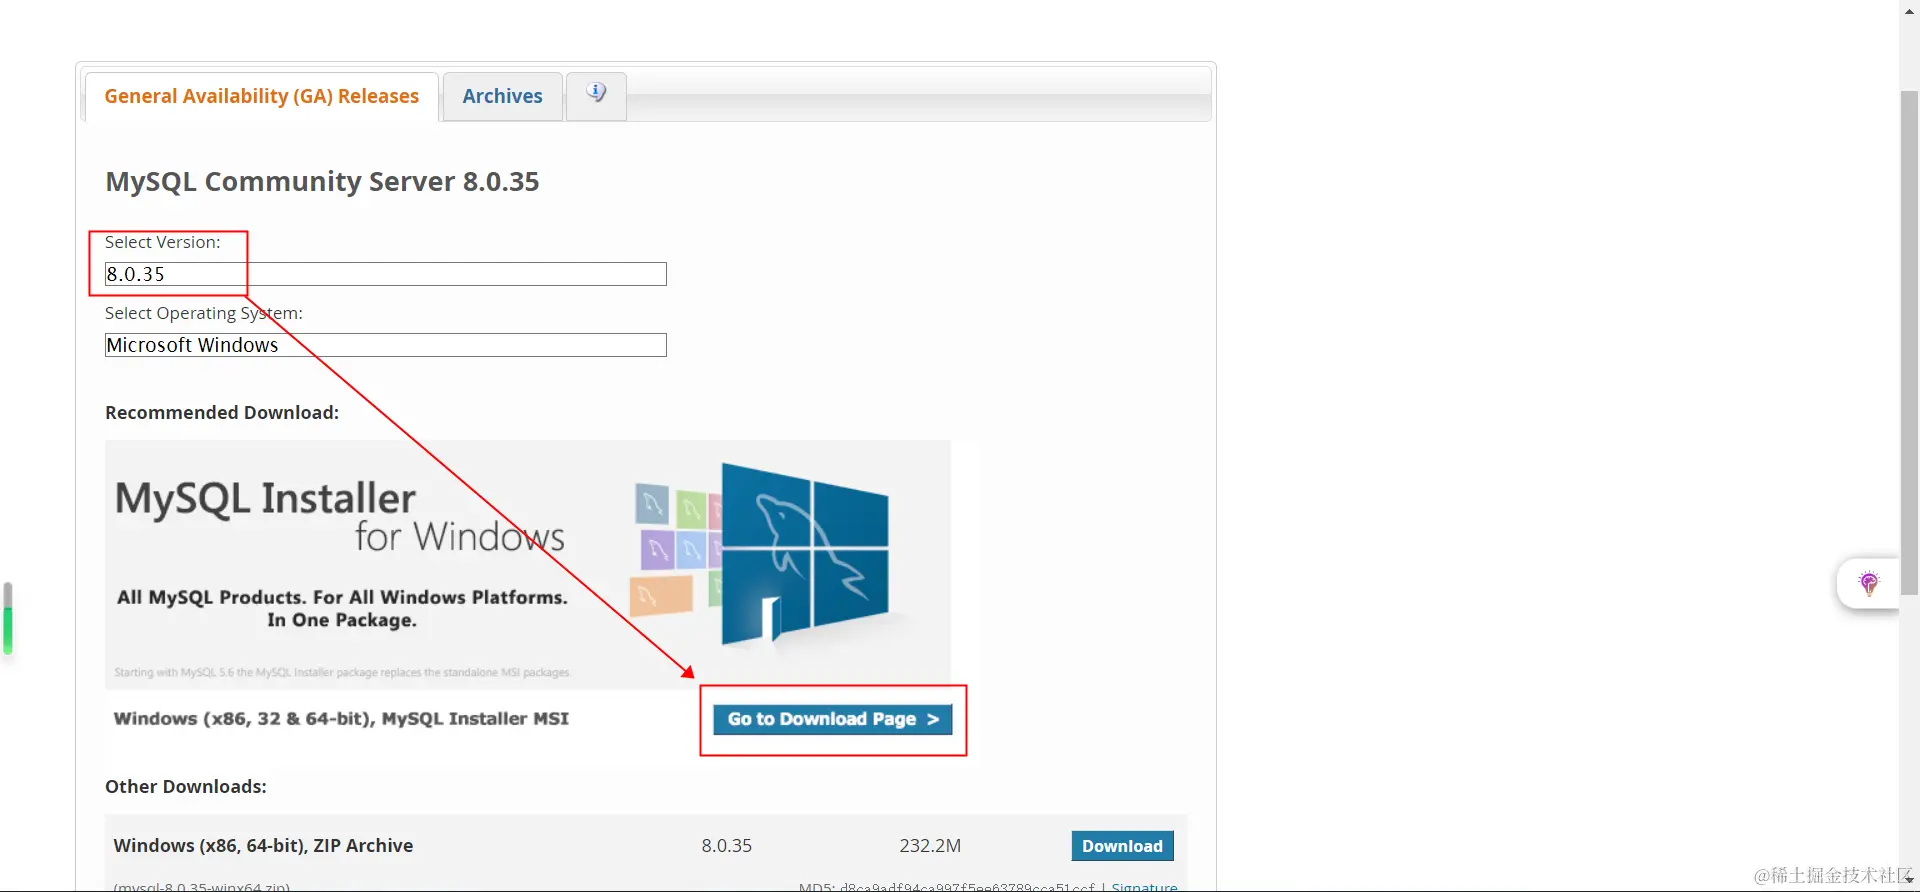Image resolution: width=1920 pixels, height=892 pixels.
Task: Click the Windows logo graphic in banner
Action: (804, 553)
